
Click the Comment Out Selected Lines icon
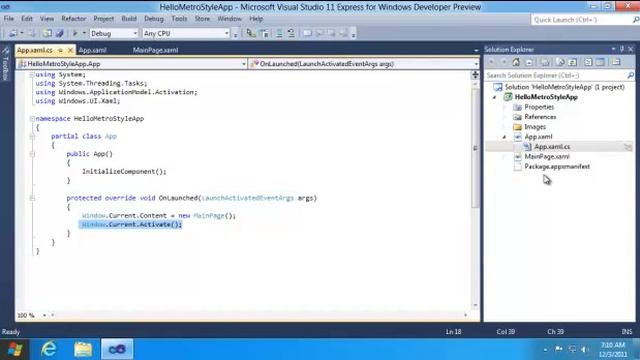[x=279, y=33]
